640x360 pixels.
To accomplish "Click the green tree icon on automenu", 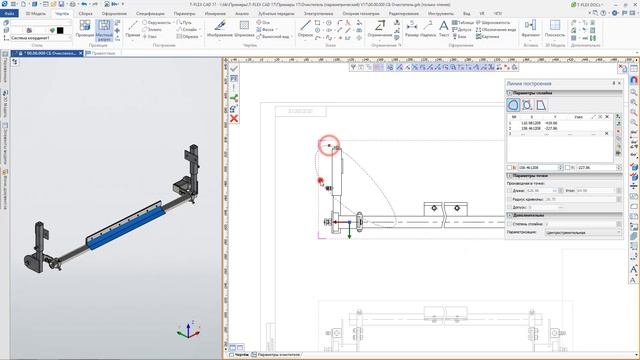I will (x=234, y=98).
